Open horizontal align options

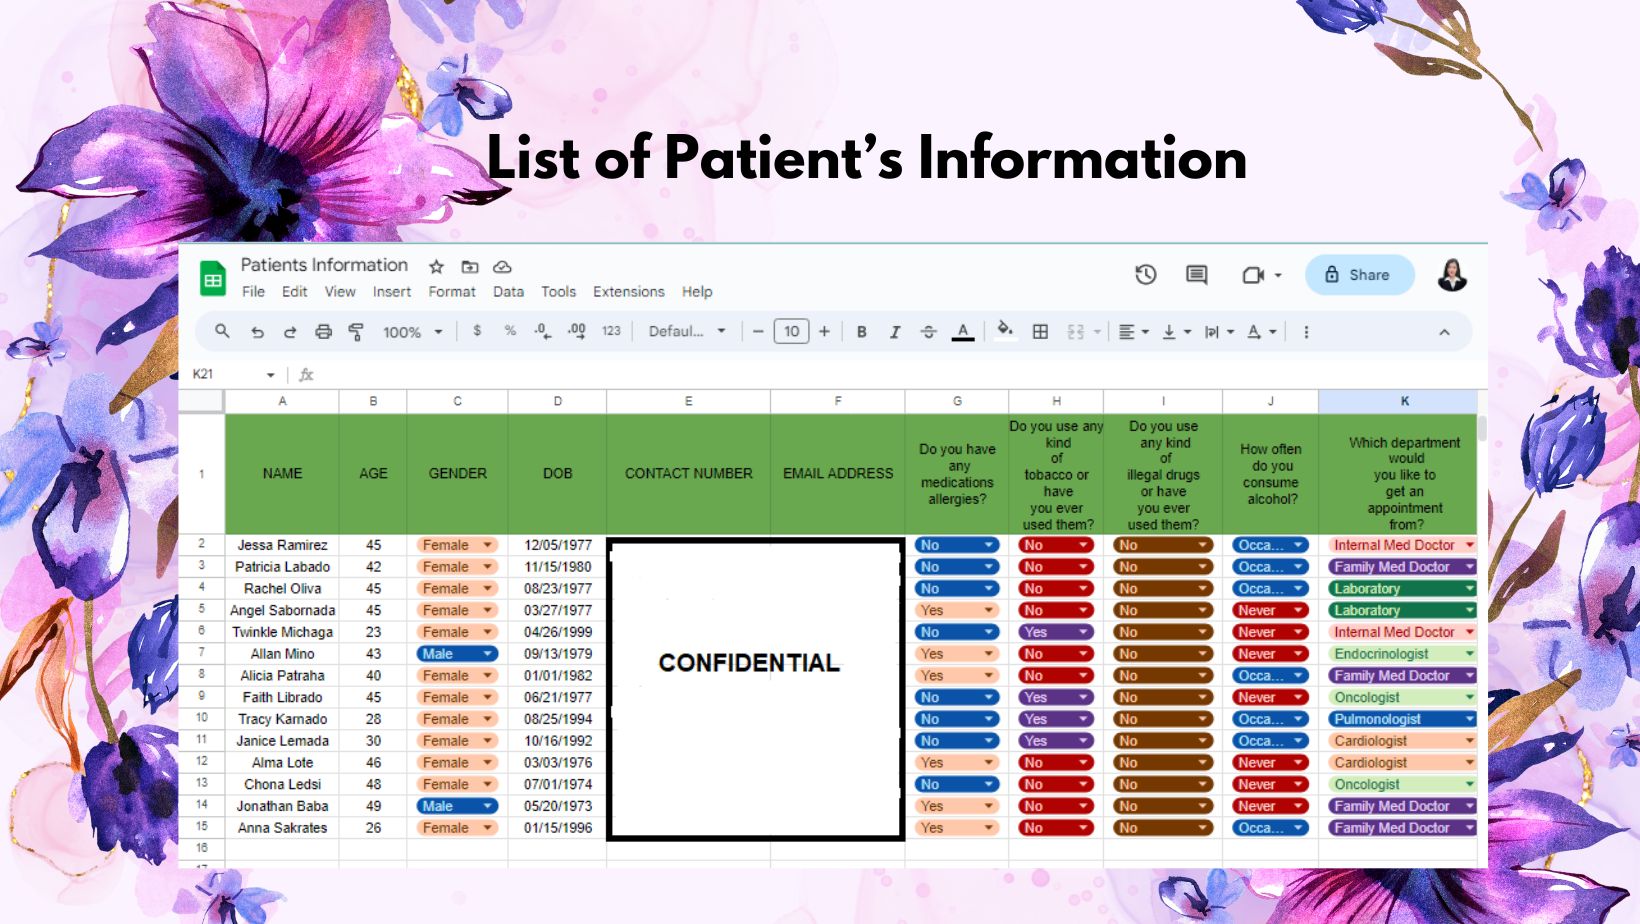point(1133,332)
